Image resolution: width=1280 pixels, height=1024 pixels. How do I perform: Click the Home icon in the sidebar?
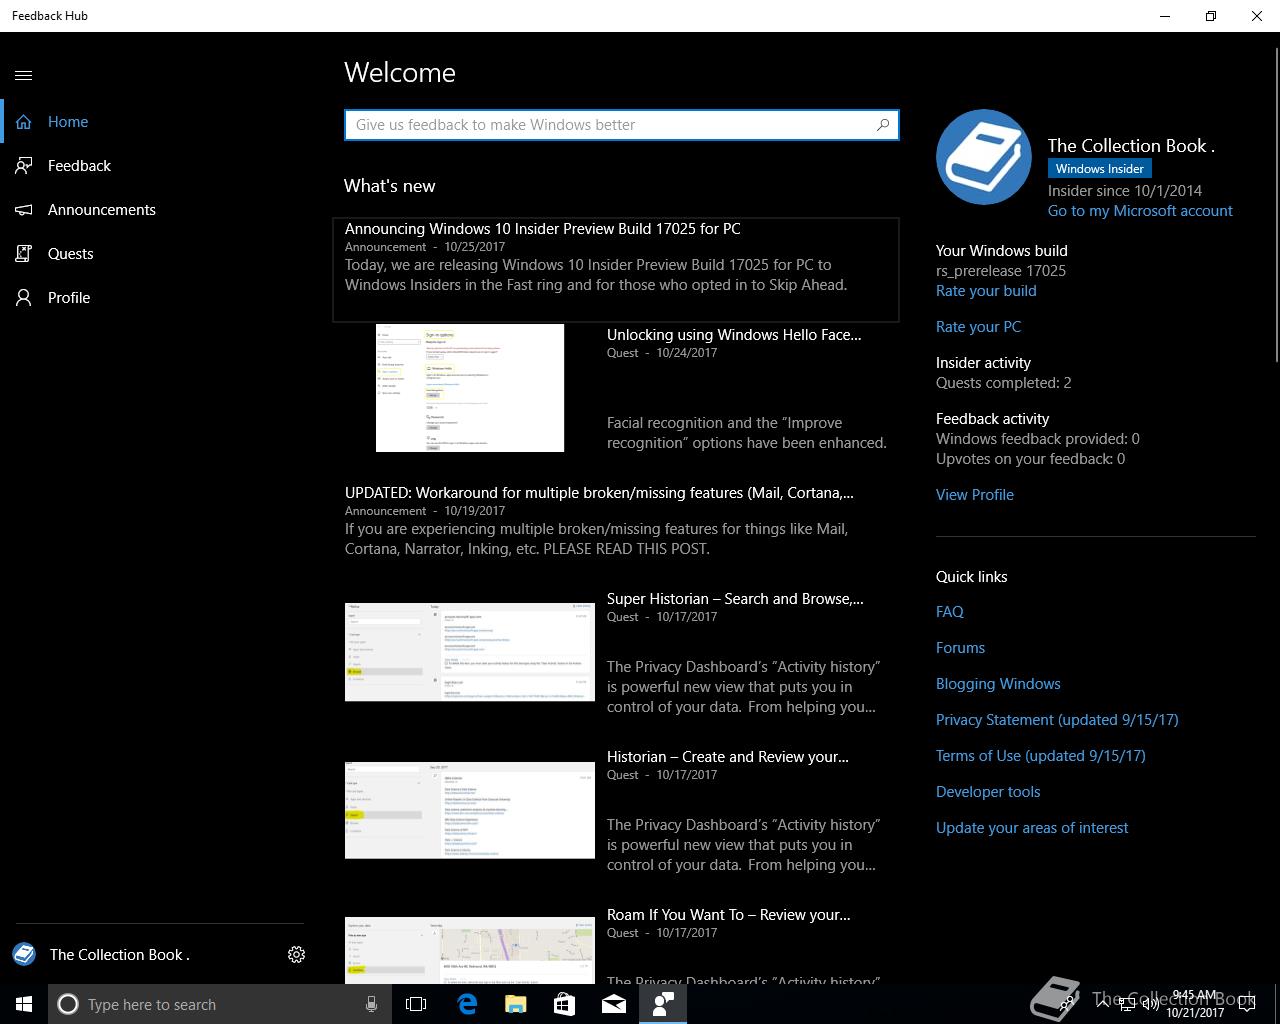point(24,122)
